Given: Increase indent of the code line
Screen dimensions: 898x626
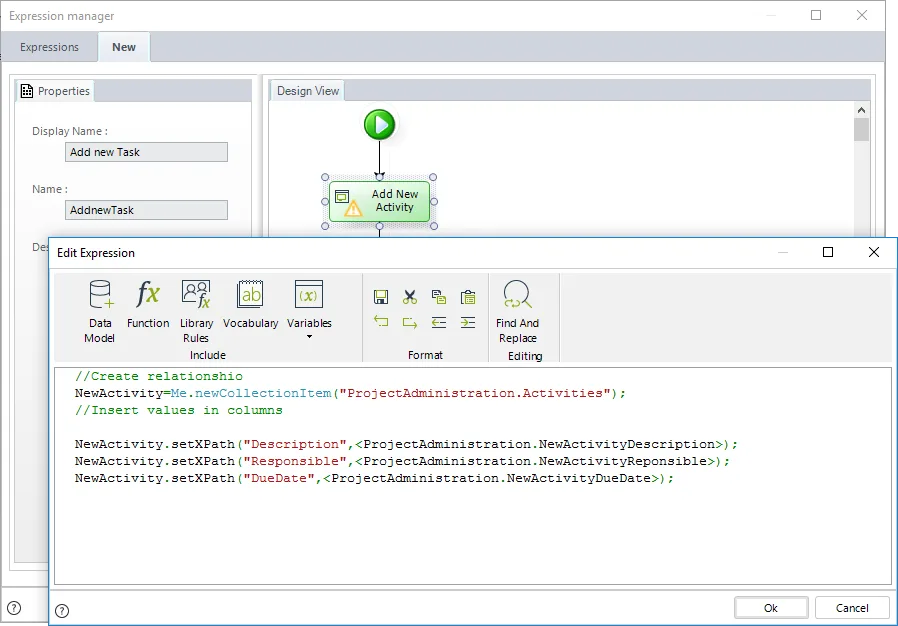Looking at the screenshot, I should point(468,322).
